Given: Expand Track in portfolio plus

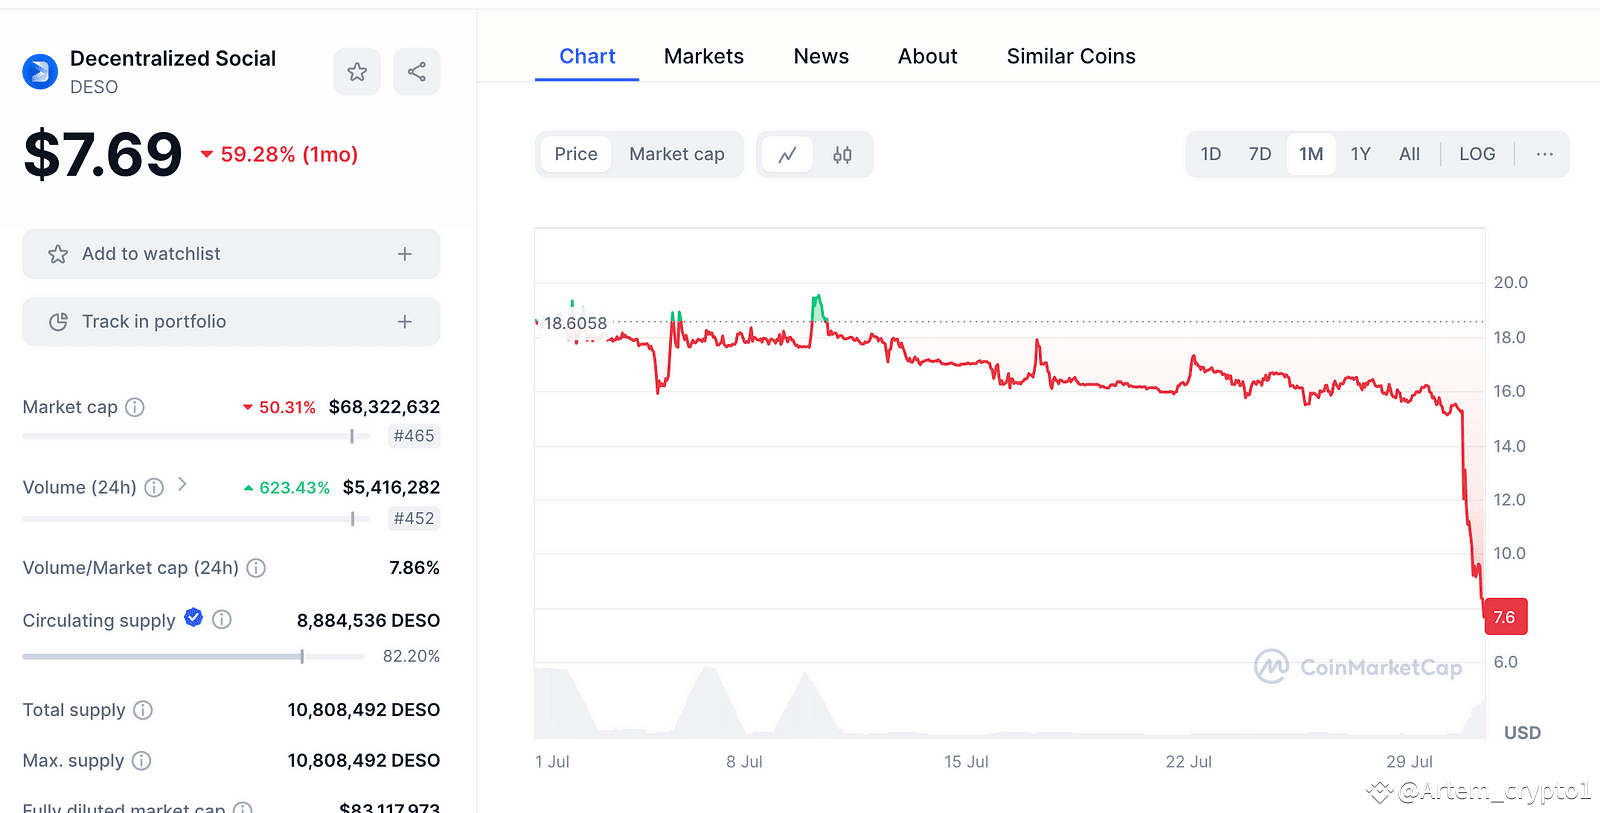Looking at the screenshot, I should (x=405, y=322).
